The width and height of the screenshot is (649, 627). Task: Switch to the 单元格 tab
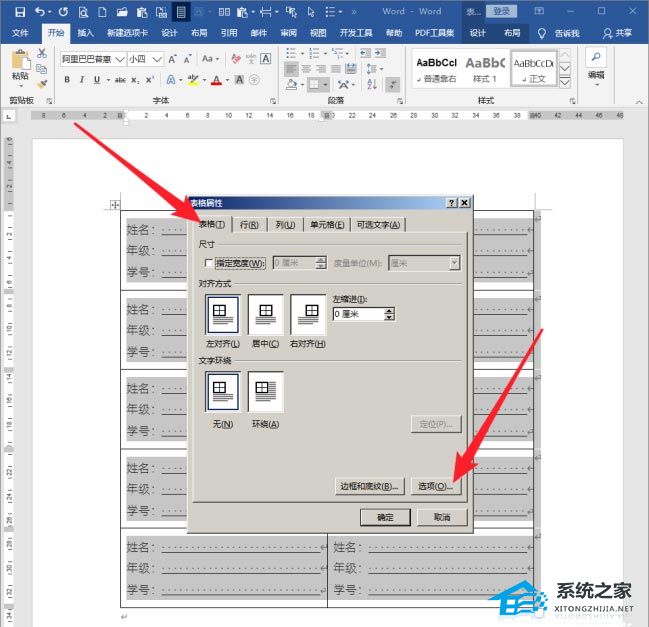click(327, 225)
